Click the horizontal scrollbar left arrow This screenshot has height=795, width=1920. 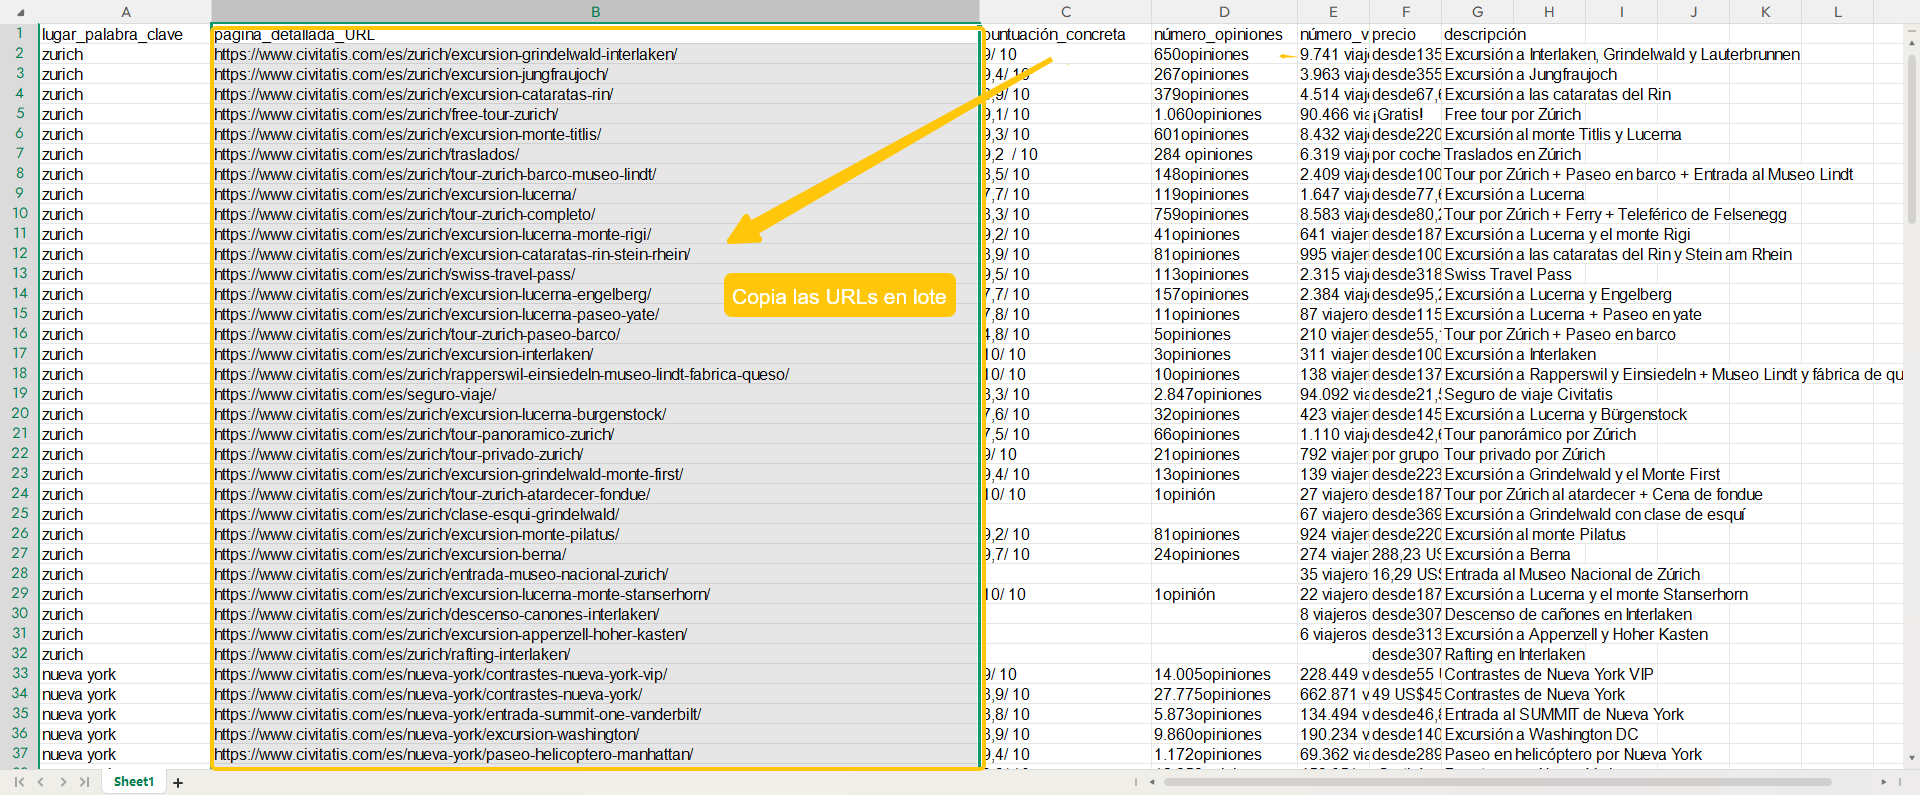click(x=1152, y=782)
